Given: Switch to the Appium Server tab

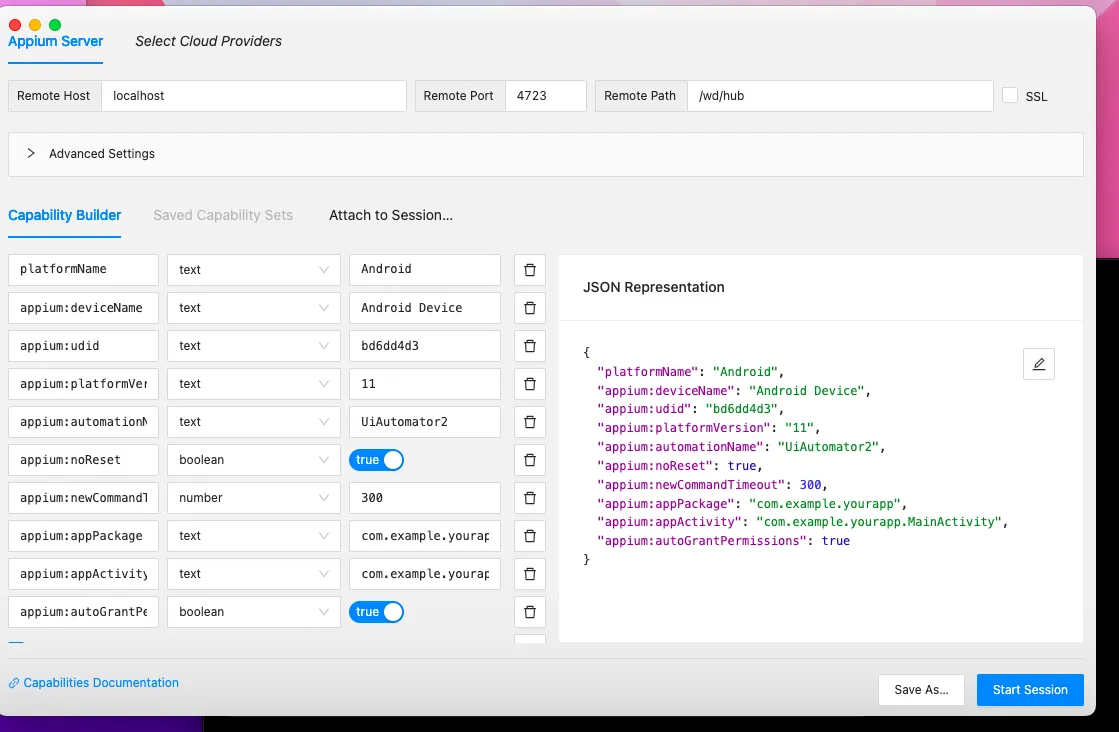Looking at the screenshot, I should click(56, 41).
